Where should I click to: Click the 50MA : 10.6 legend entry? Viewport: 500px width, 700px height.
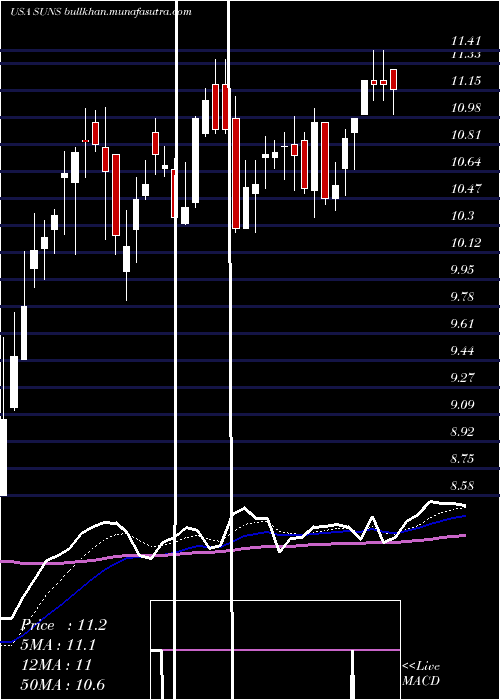coord(63,684)
